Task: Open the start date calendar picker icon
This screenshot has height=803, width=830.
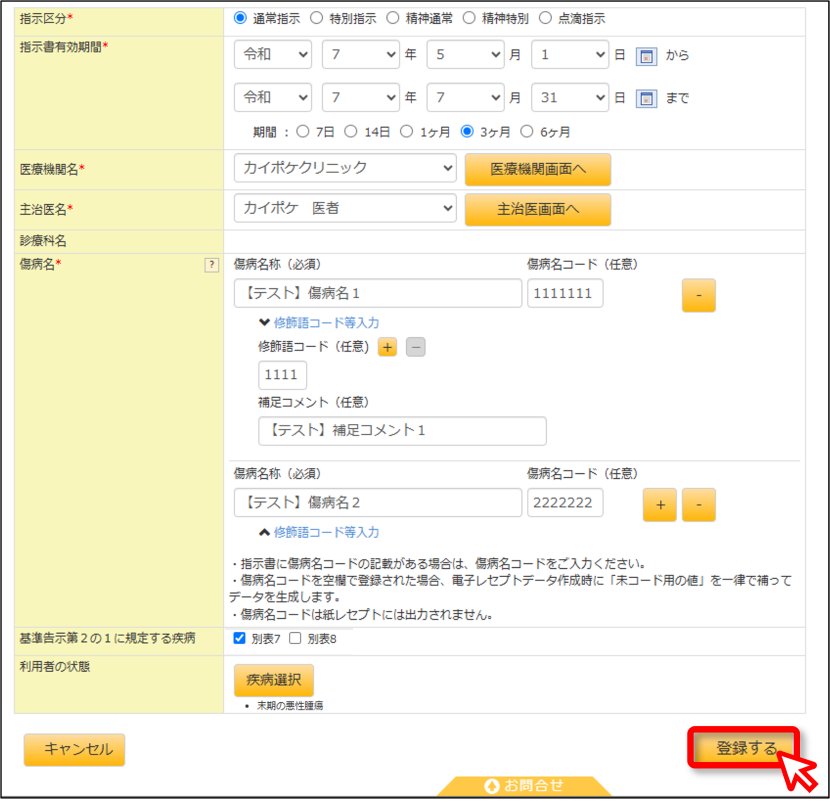Action: pos(646,56)
